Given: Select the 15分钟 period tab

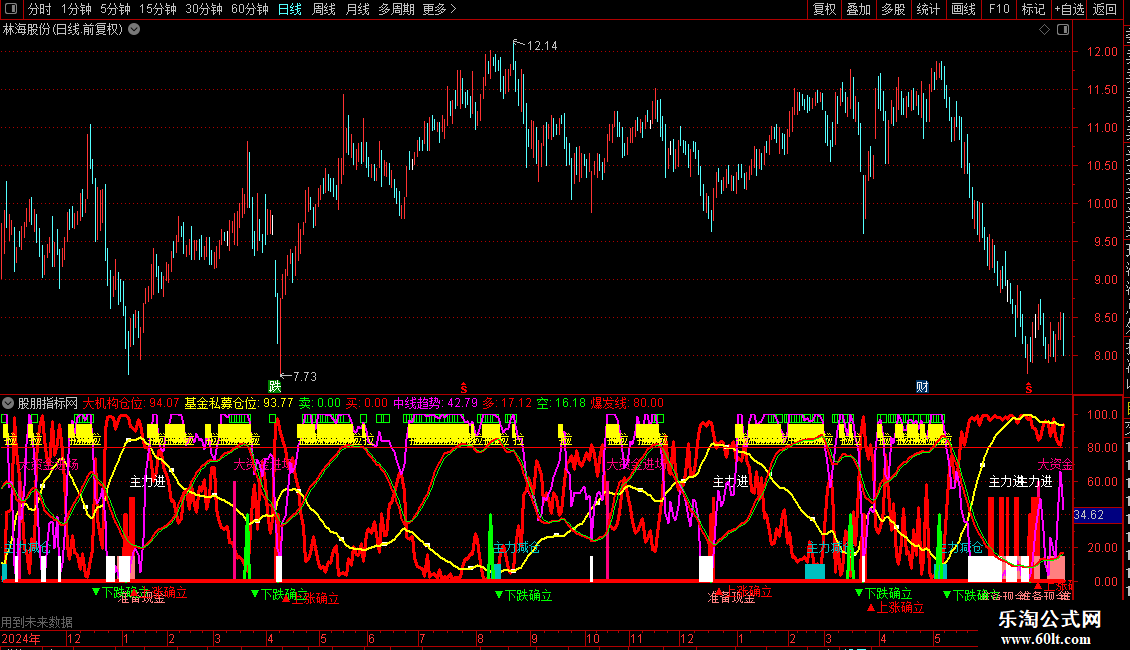Looking at the screenshot, I should 158,9.
